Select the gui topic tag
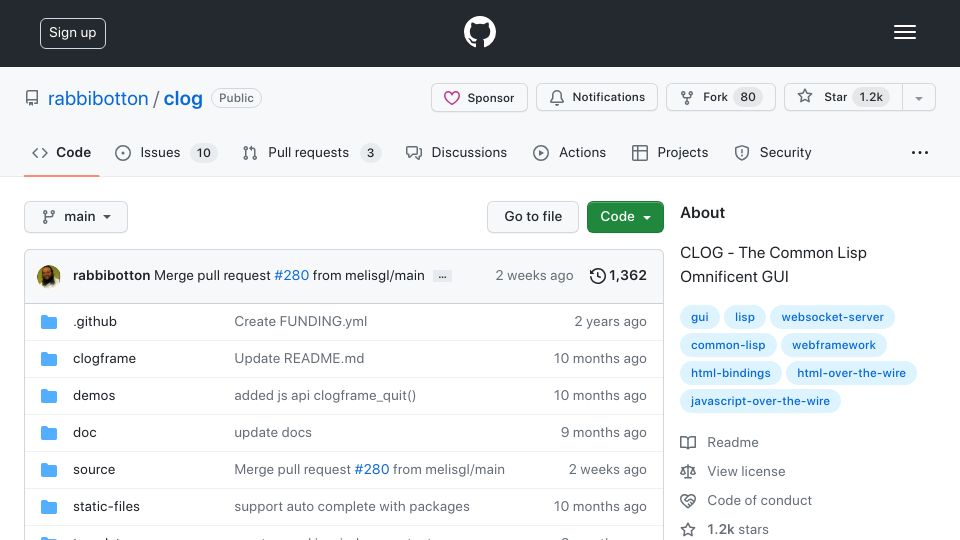This screenshot has width=960, height=540. [700, 317]
